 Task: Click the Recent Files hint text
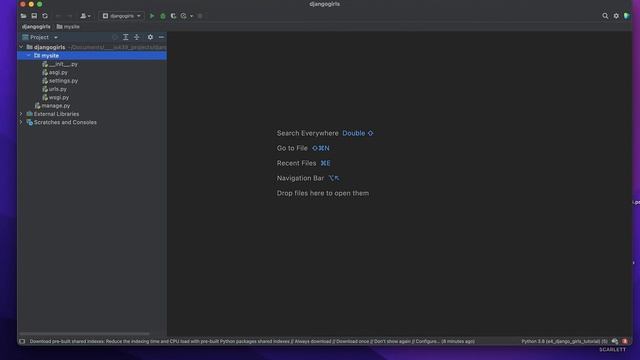point(296,163)
